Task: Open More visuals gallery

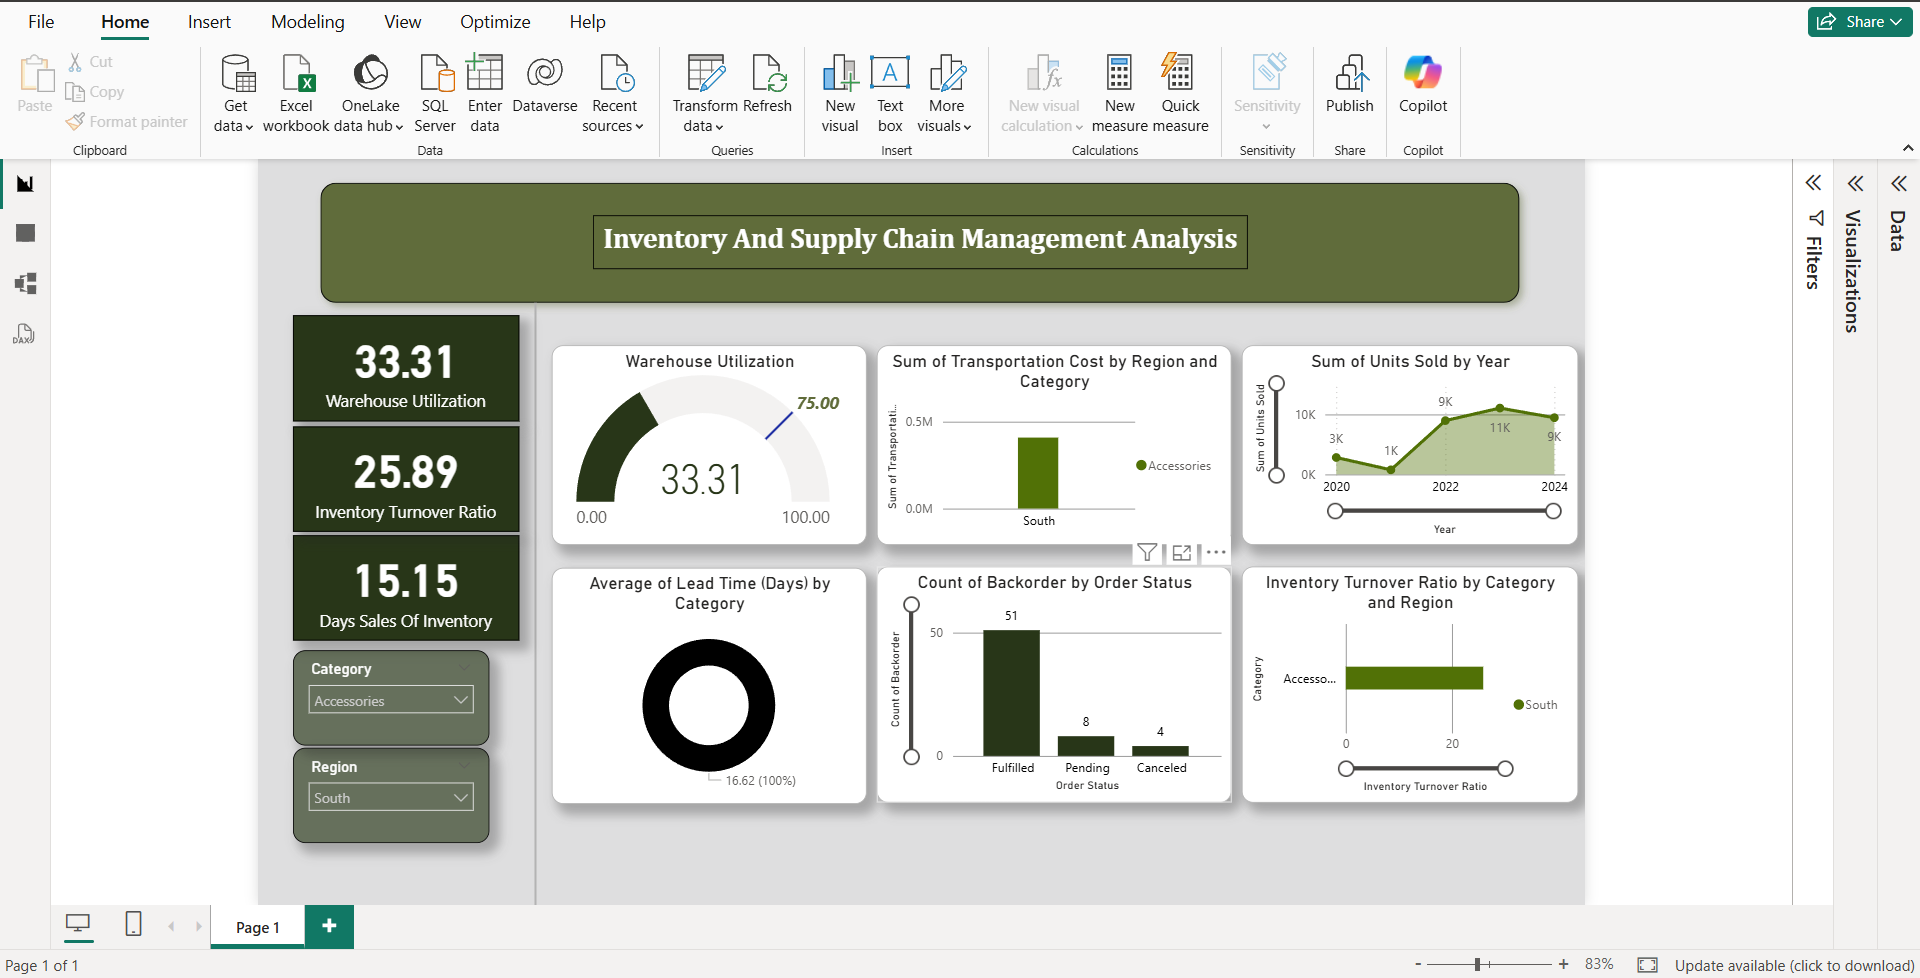Action: coord(946,94)
